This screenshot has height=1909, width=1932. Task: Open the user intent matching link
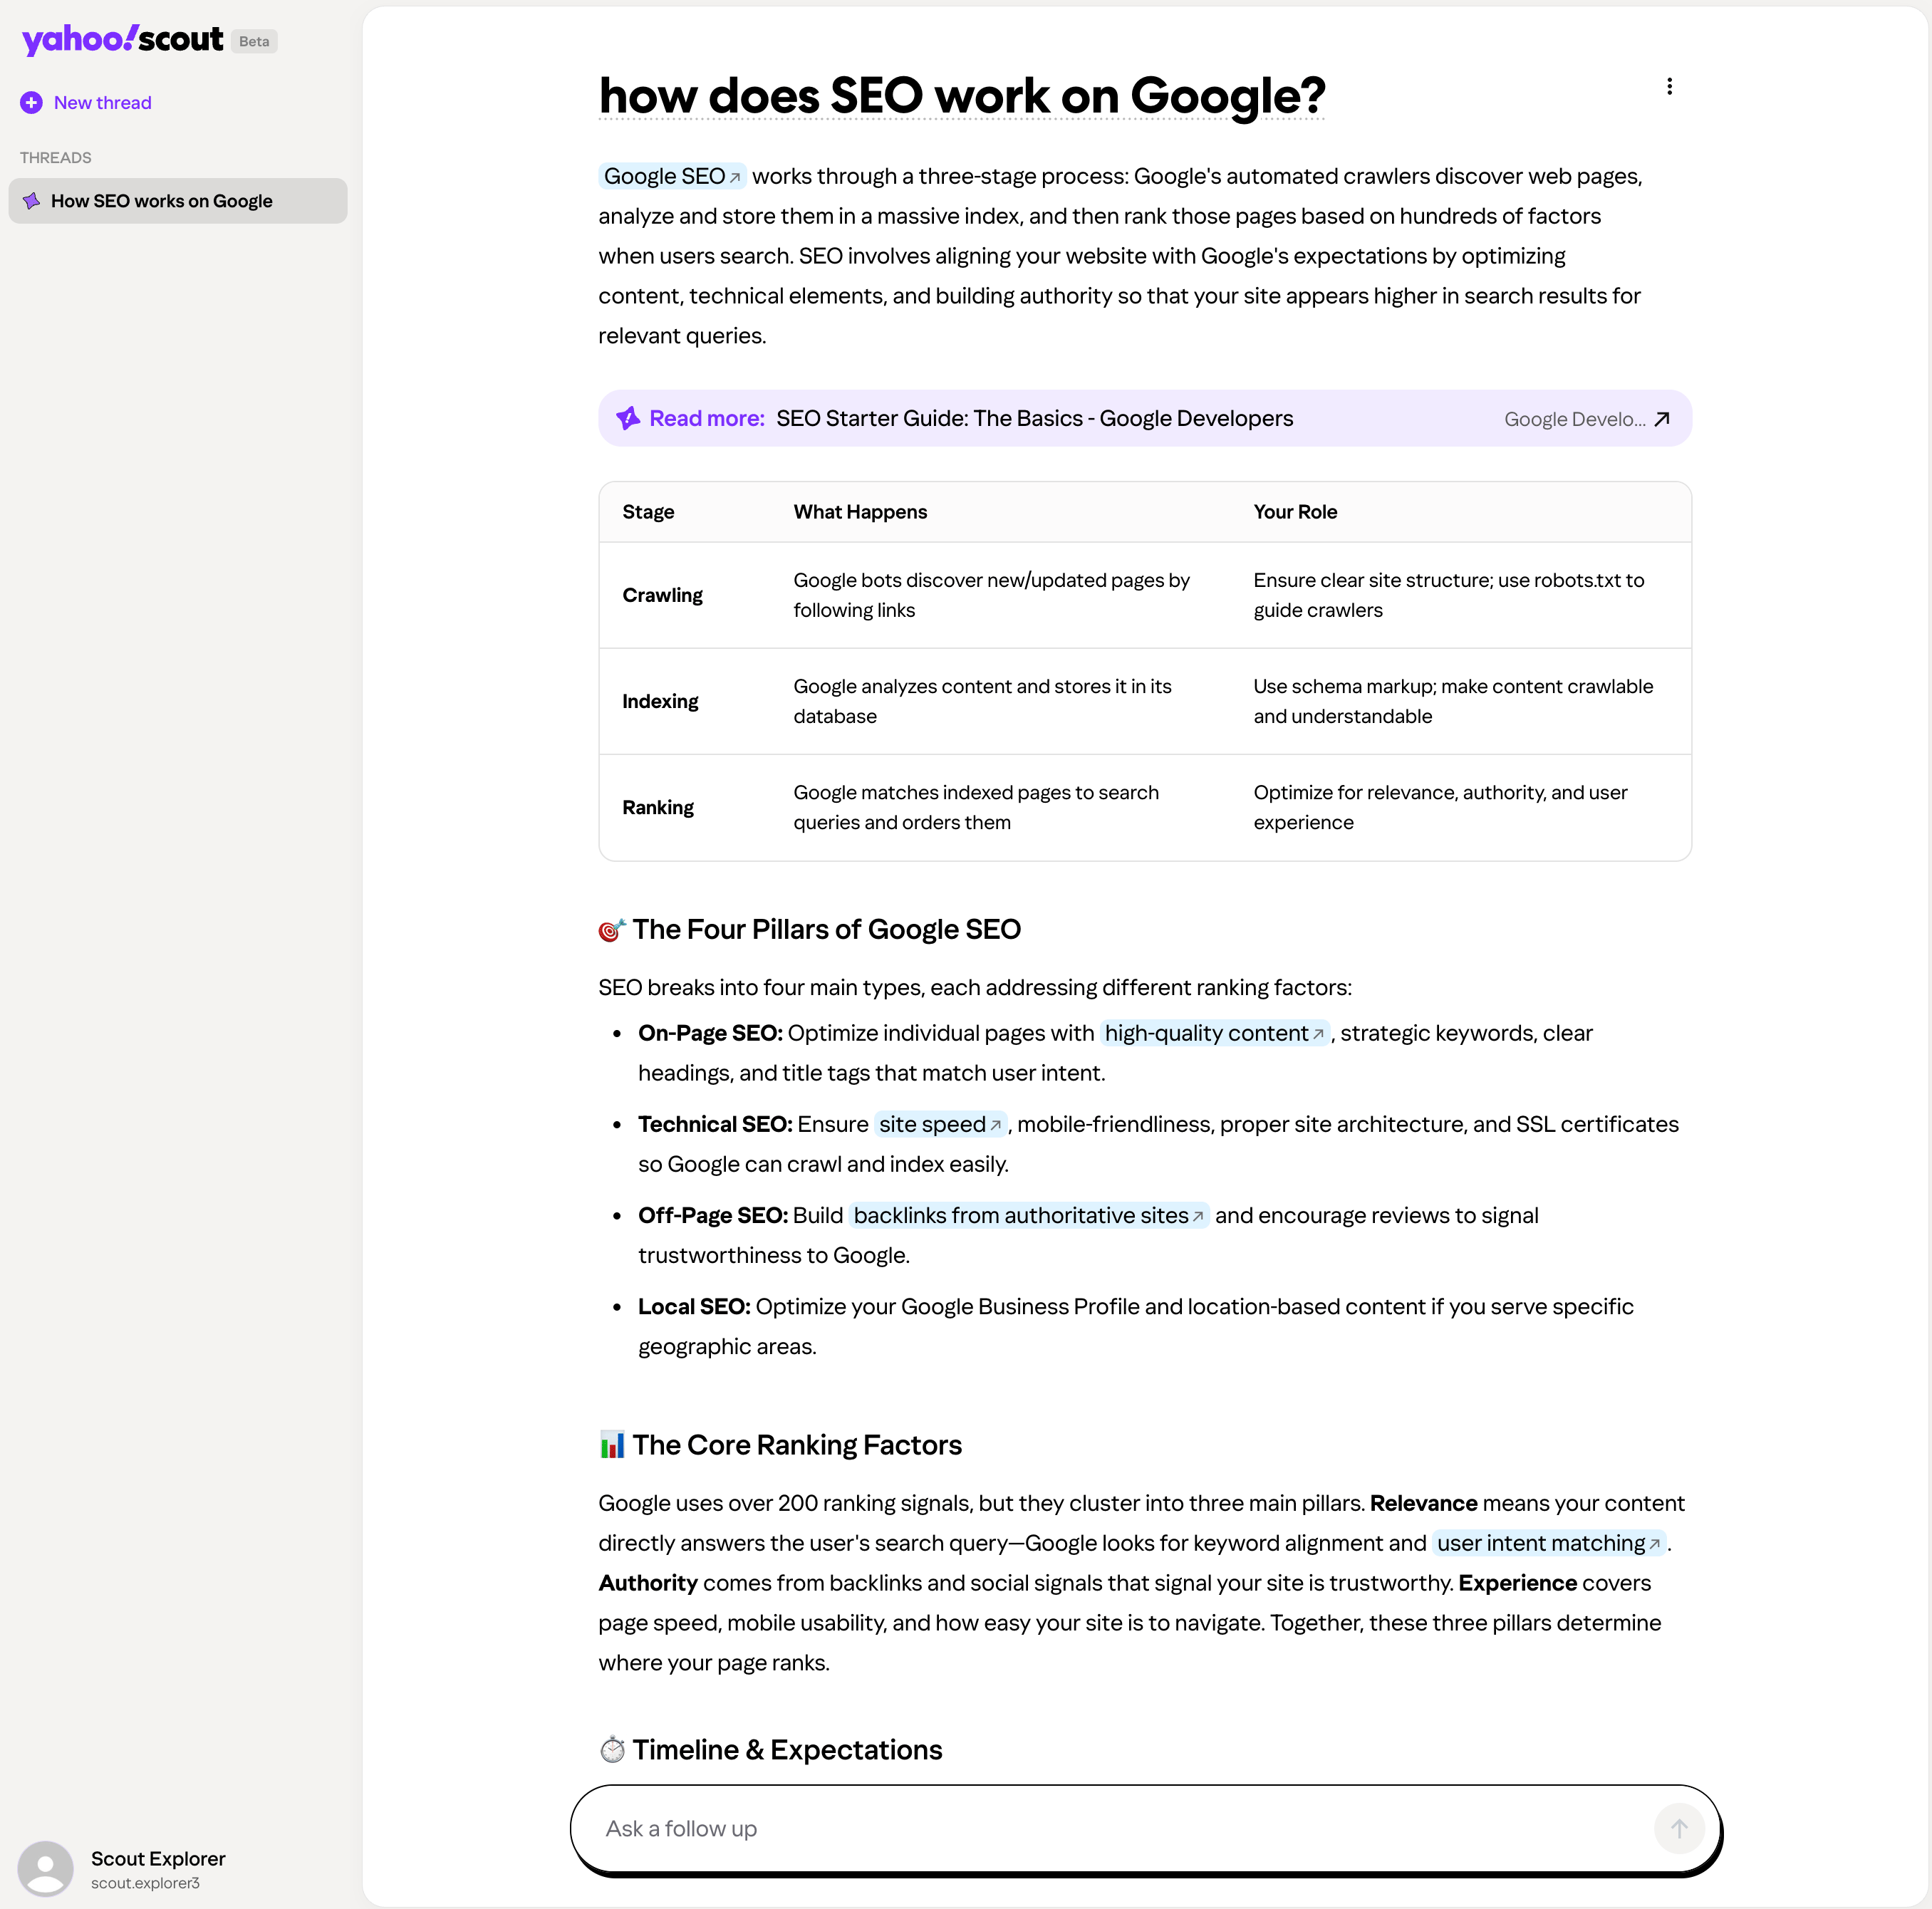coord(1541,1543)
